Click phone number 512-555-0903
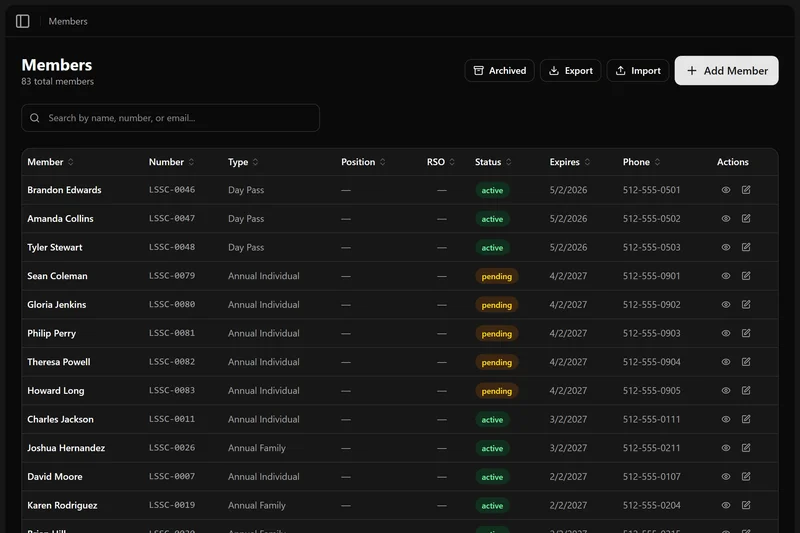Image resolution: width=800 pixels, height=533 pixels. [652, 333]
